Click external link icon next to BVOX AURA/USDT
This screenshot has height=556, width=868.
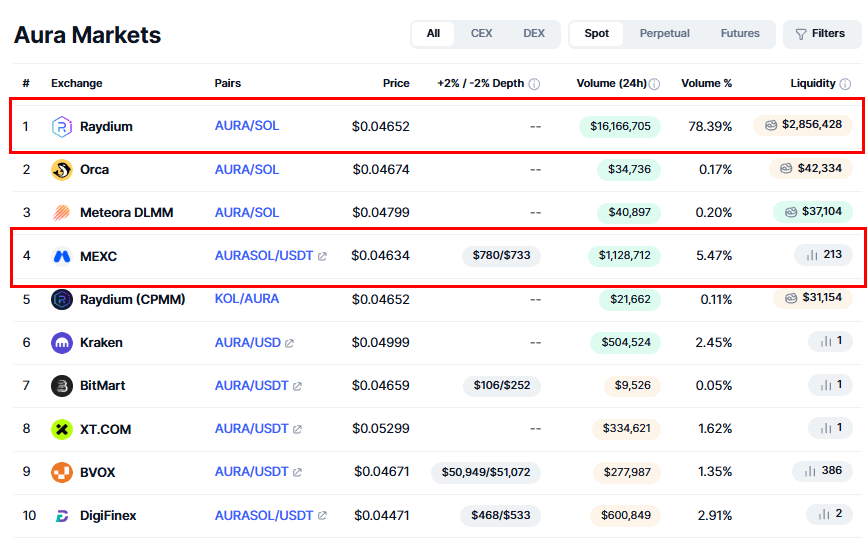297,472
